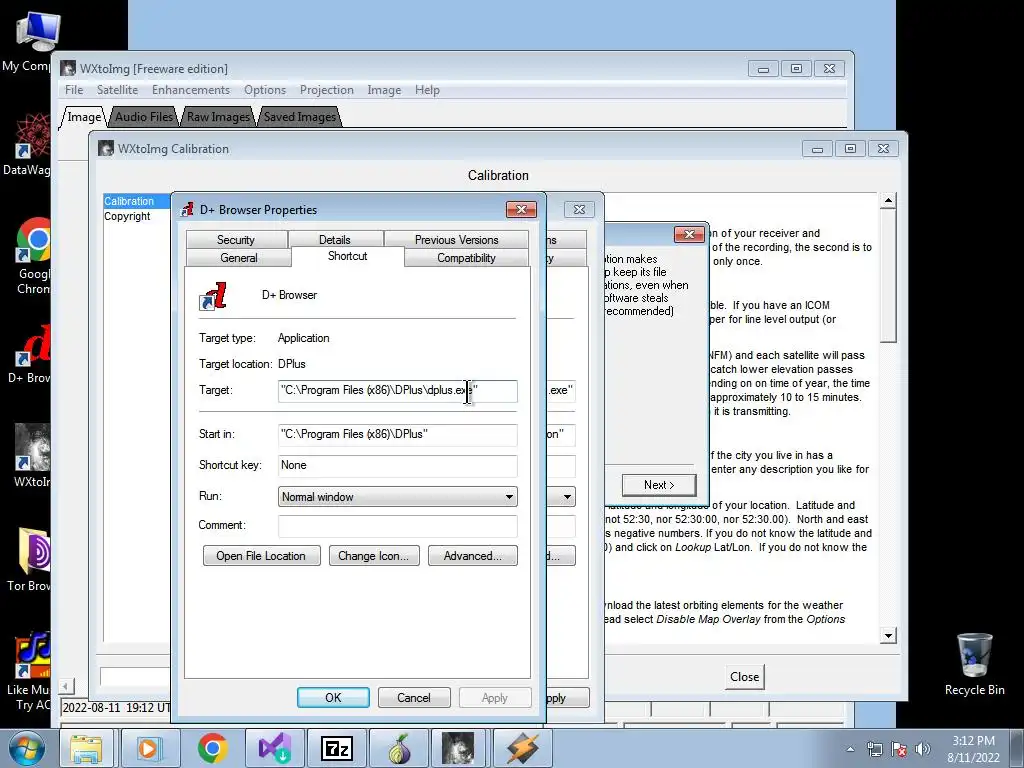Open the Options menu in WXtoImg
Image resolution: width=1024 pixels, height=768 pixels.
coord(264,90)
